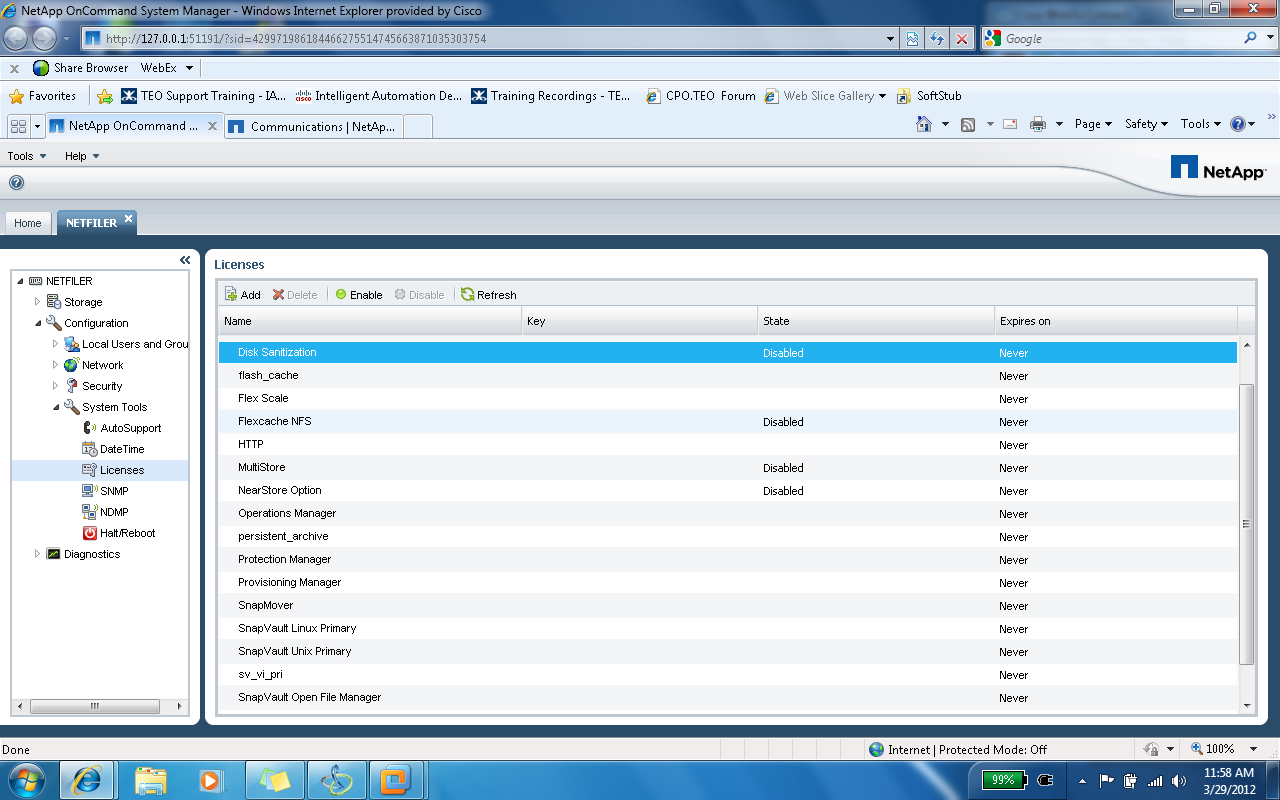The image size is (1280, 800).
Task: Close the NETFILER tab
Action: 128,219
